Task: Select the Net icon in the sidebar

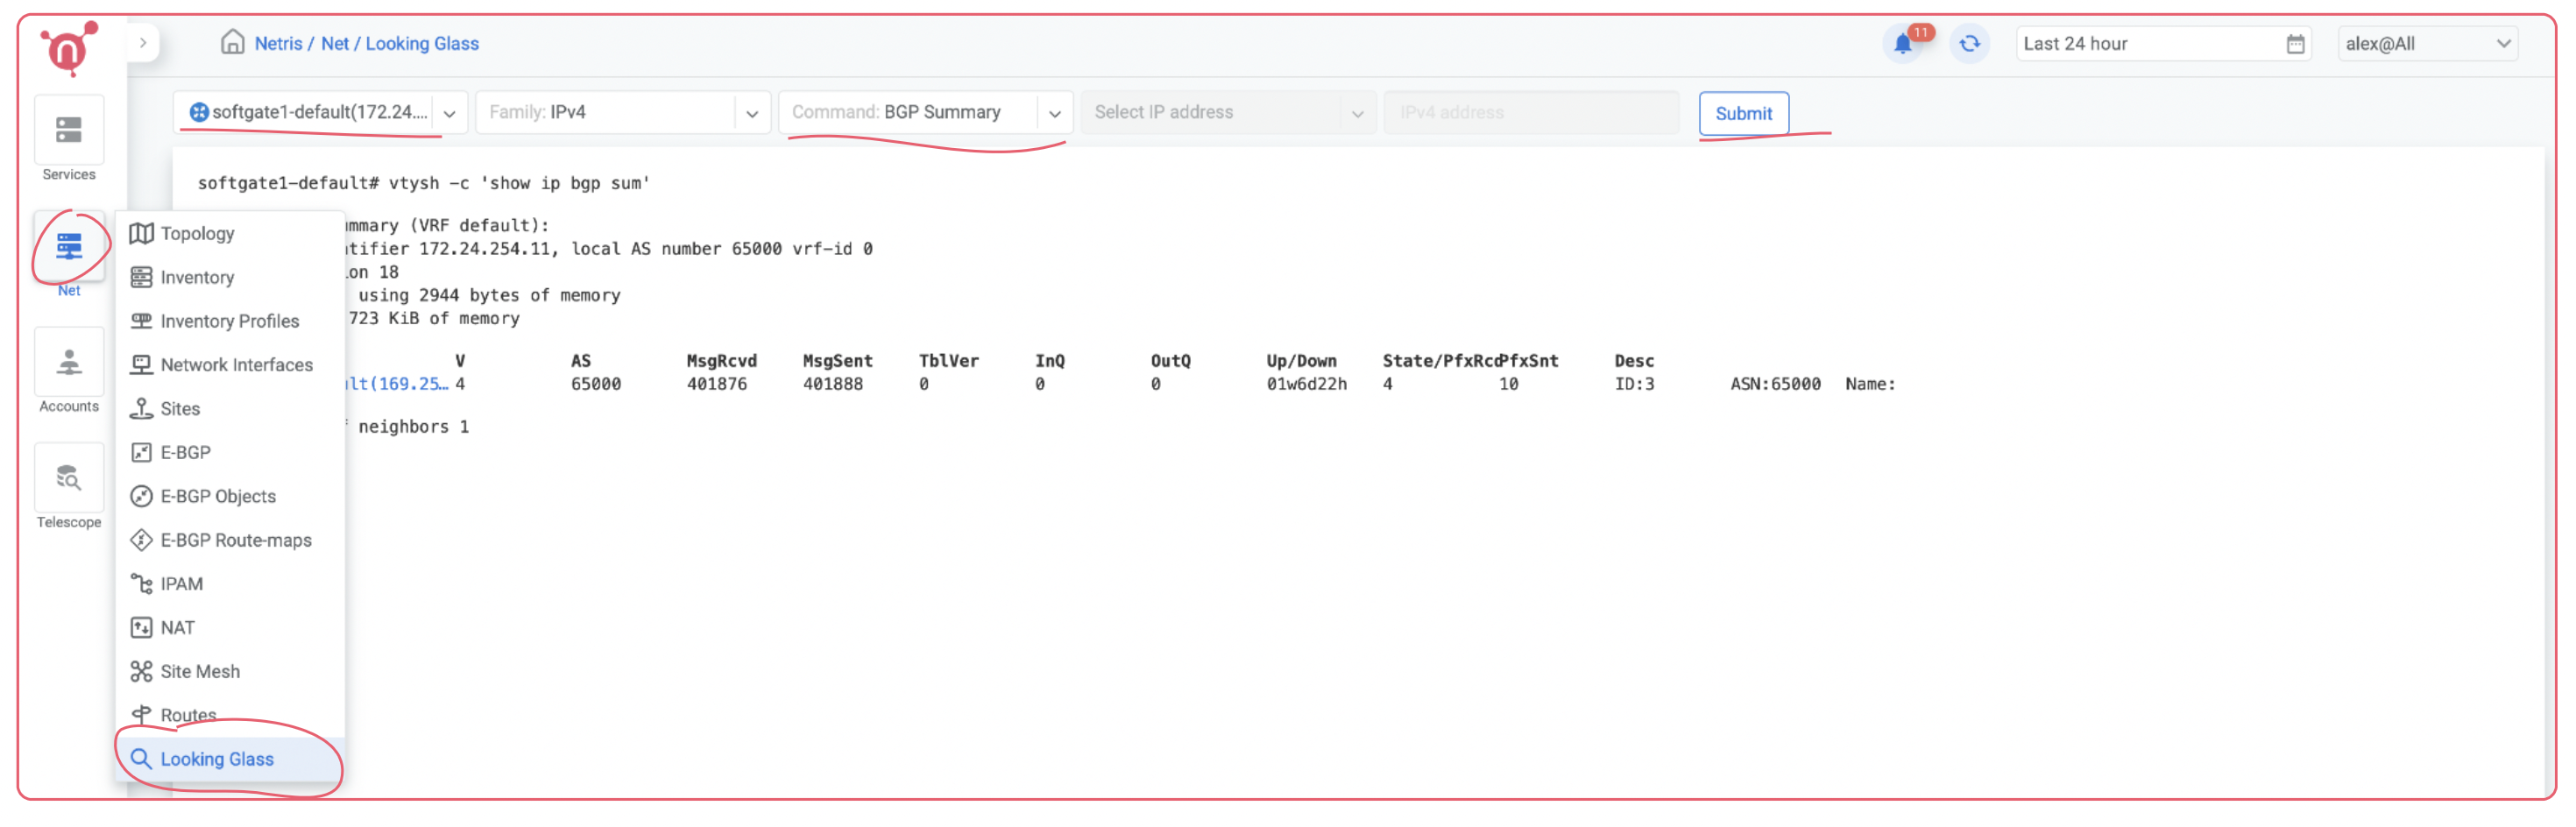Action: [68, 248]
